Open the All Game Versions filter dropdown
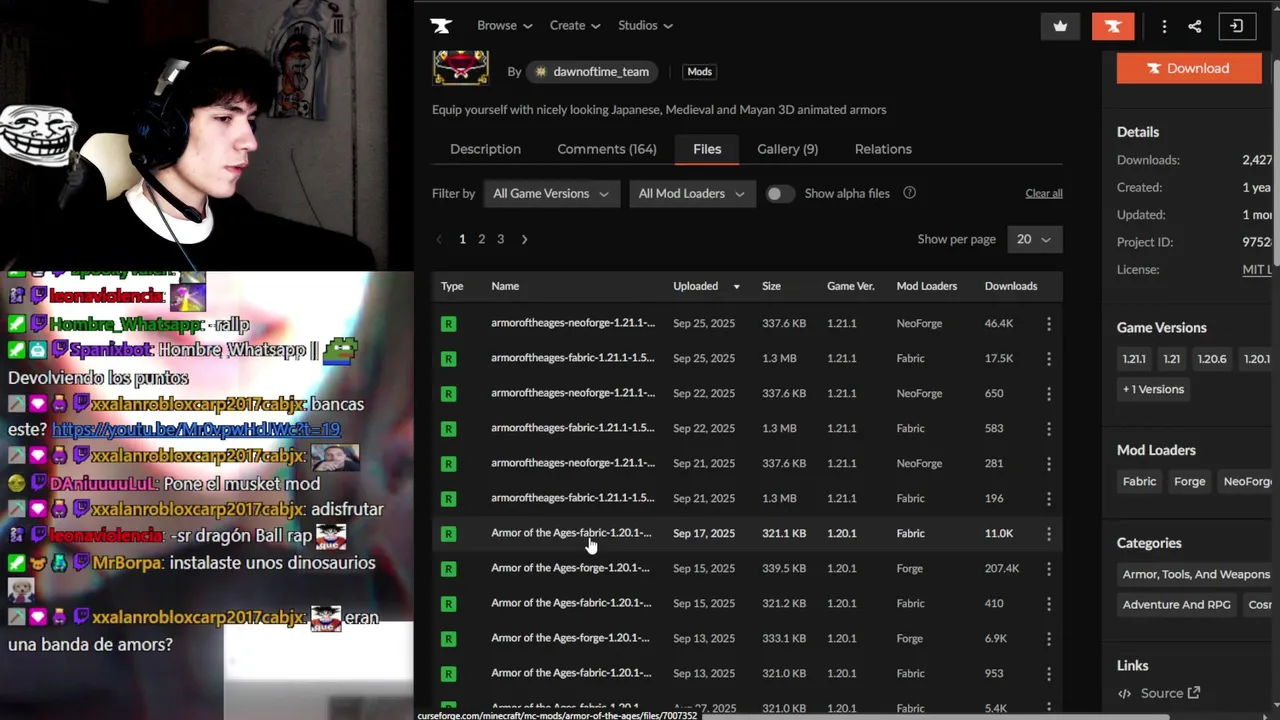This screenshot has width=1280, height=720. click(x=551, y=194)
